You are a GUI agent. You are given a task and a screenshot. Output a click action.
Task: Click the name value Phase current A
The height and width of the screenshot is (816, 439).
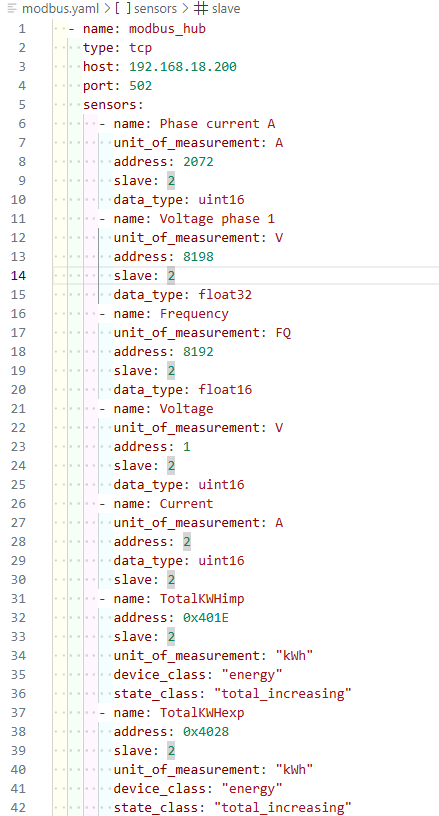[x=217, y=123]
